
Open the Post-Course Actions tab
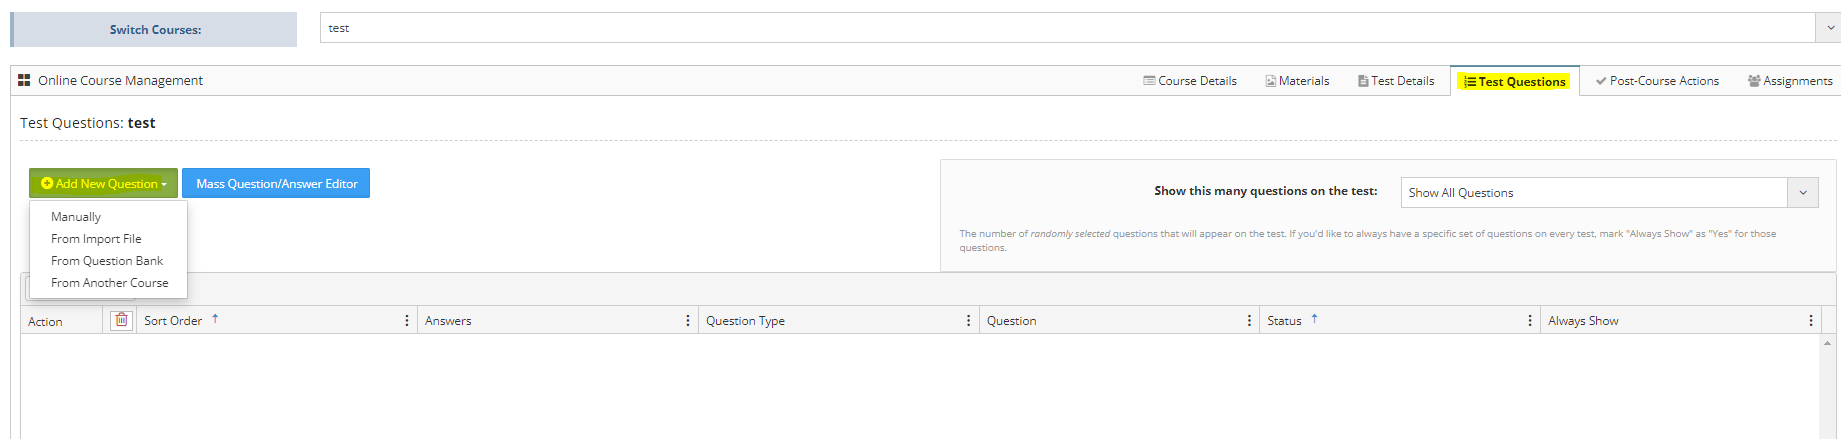[x=1657, y=81]
